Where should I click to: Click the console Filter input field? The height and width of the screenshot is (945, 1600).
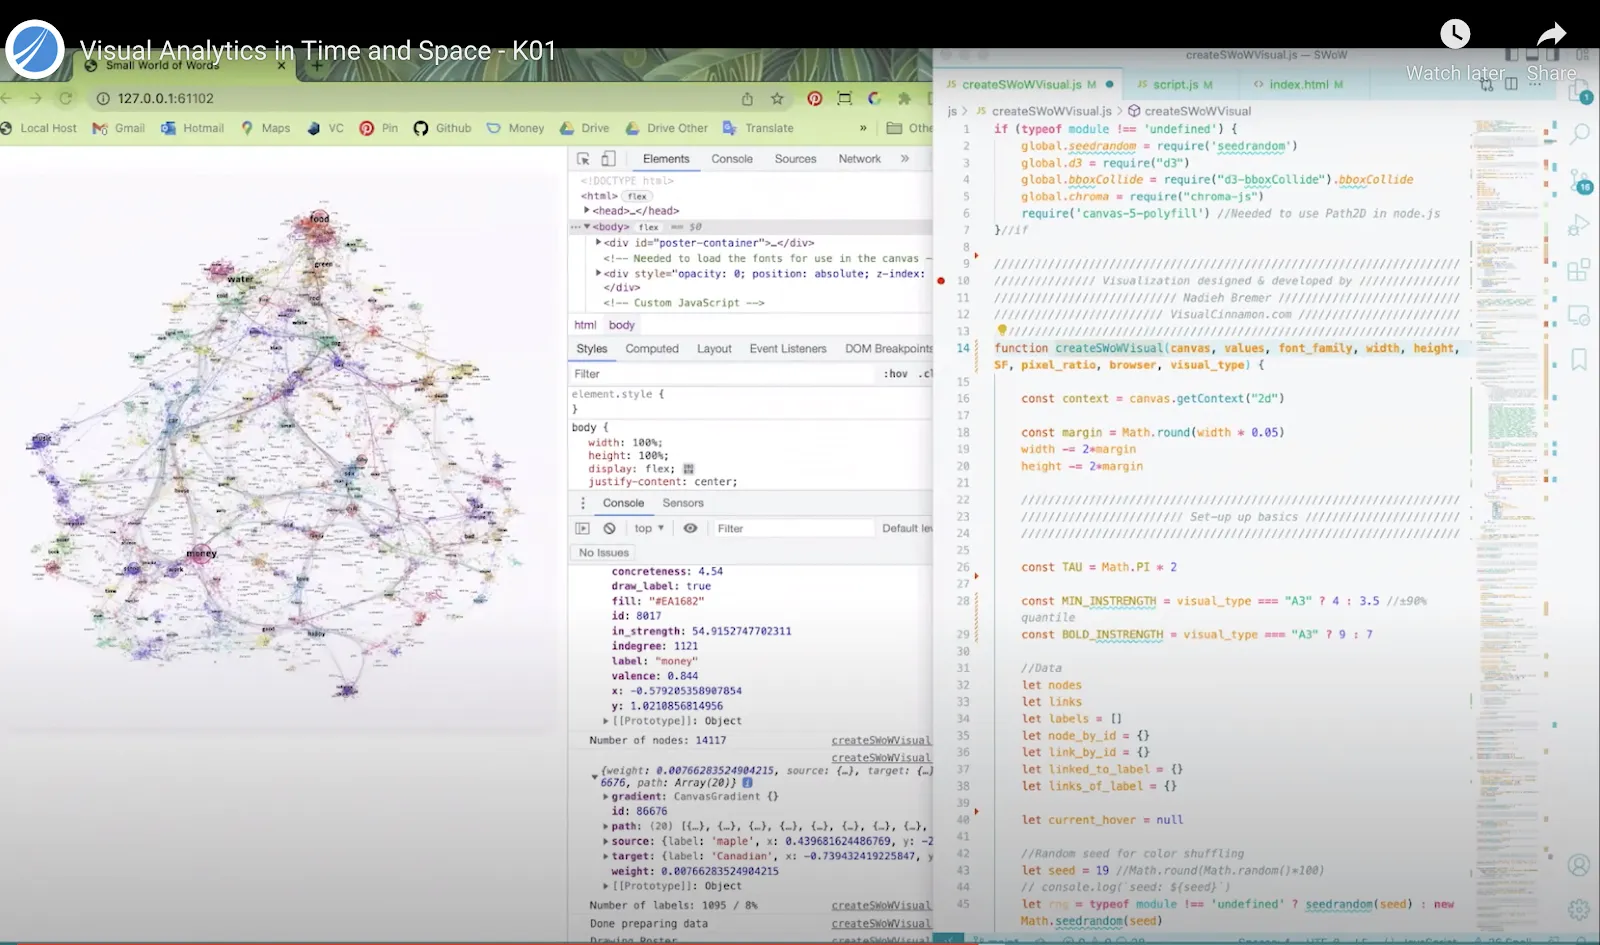pos(792,528)
